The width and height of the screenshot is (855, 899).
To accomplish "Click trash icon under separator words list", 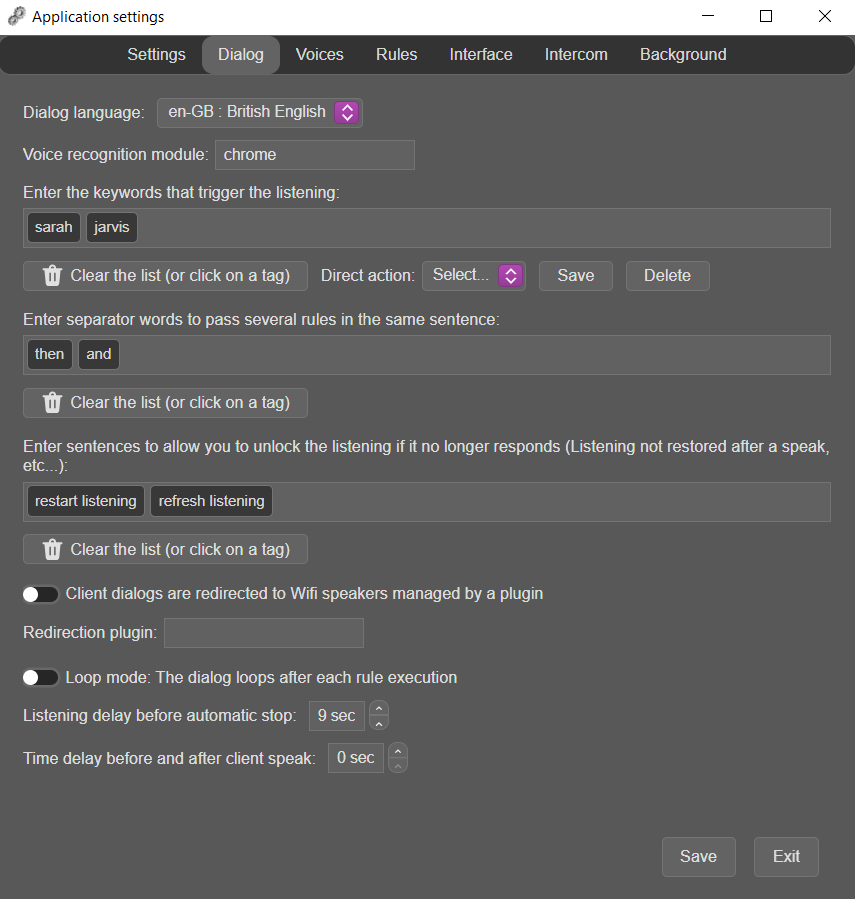I will point(52,403).
